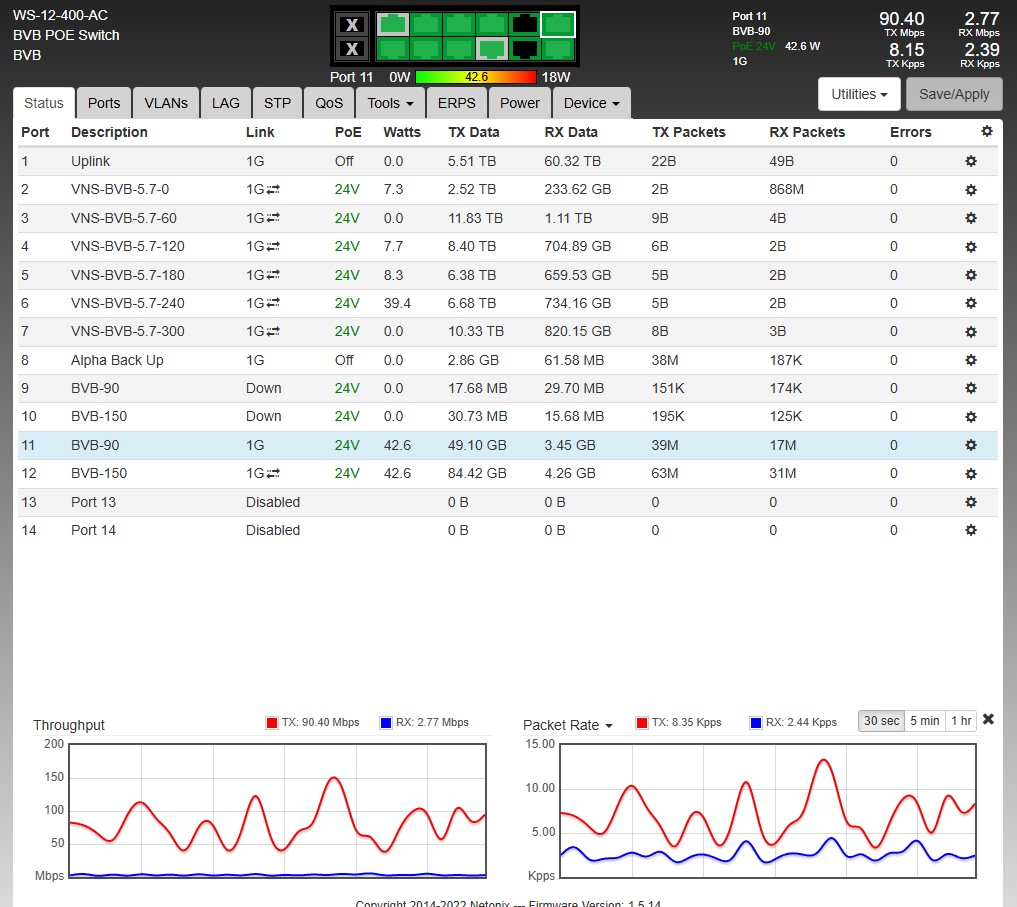Viewport: 1017px width, 907px height.
Task: Close the graphs panel with X icon
Action: 988,720
